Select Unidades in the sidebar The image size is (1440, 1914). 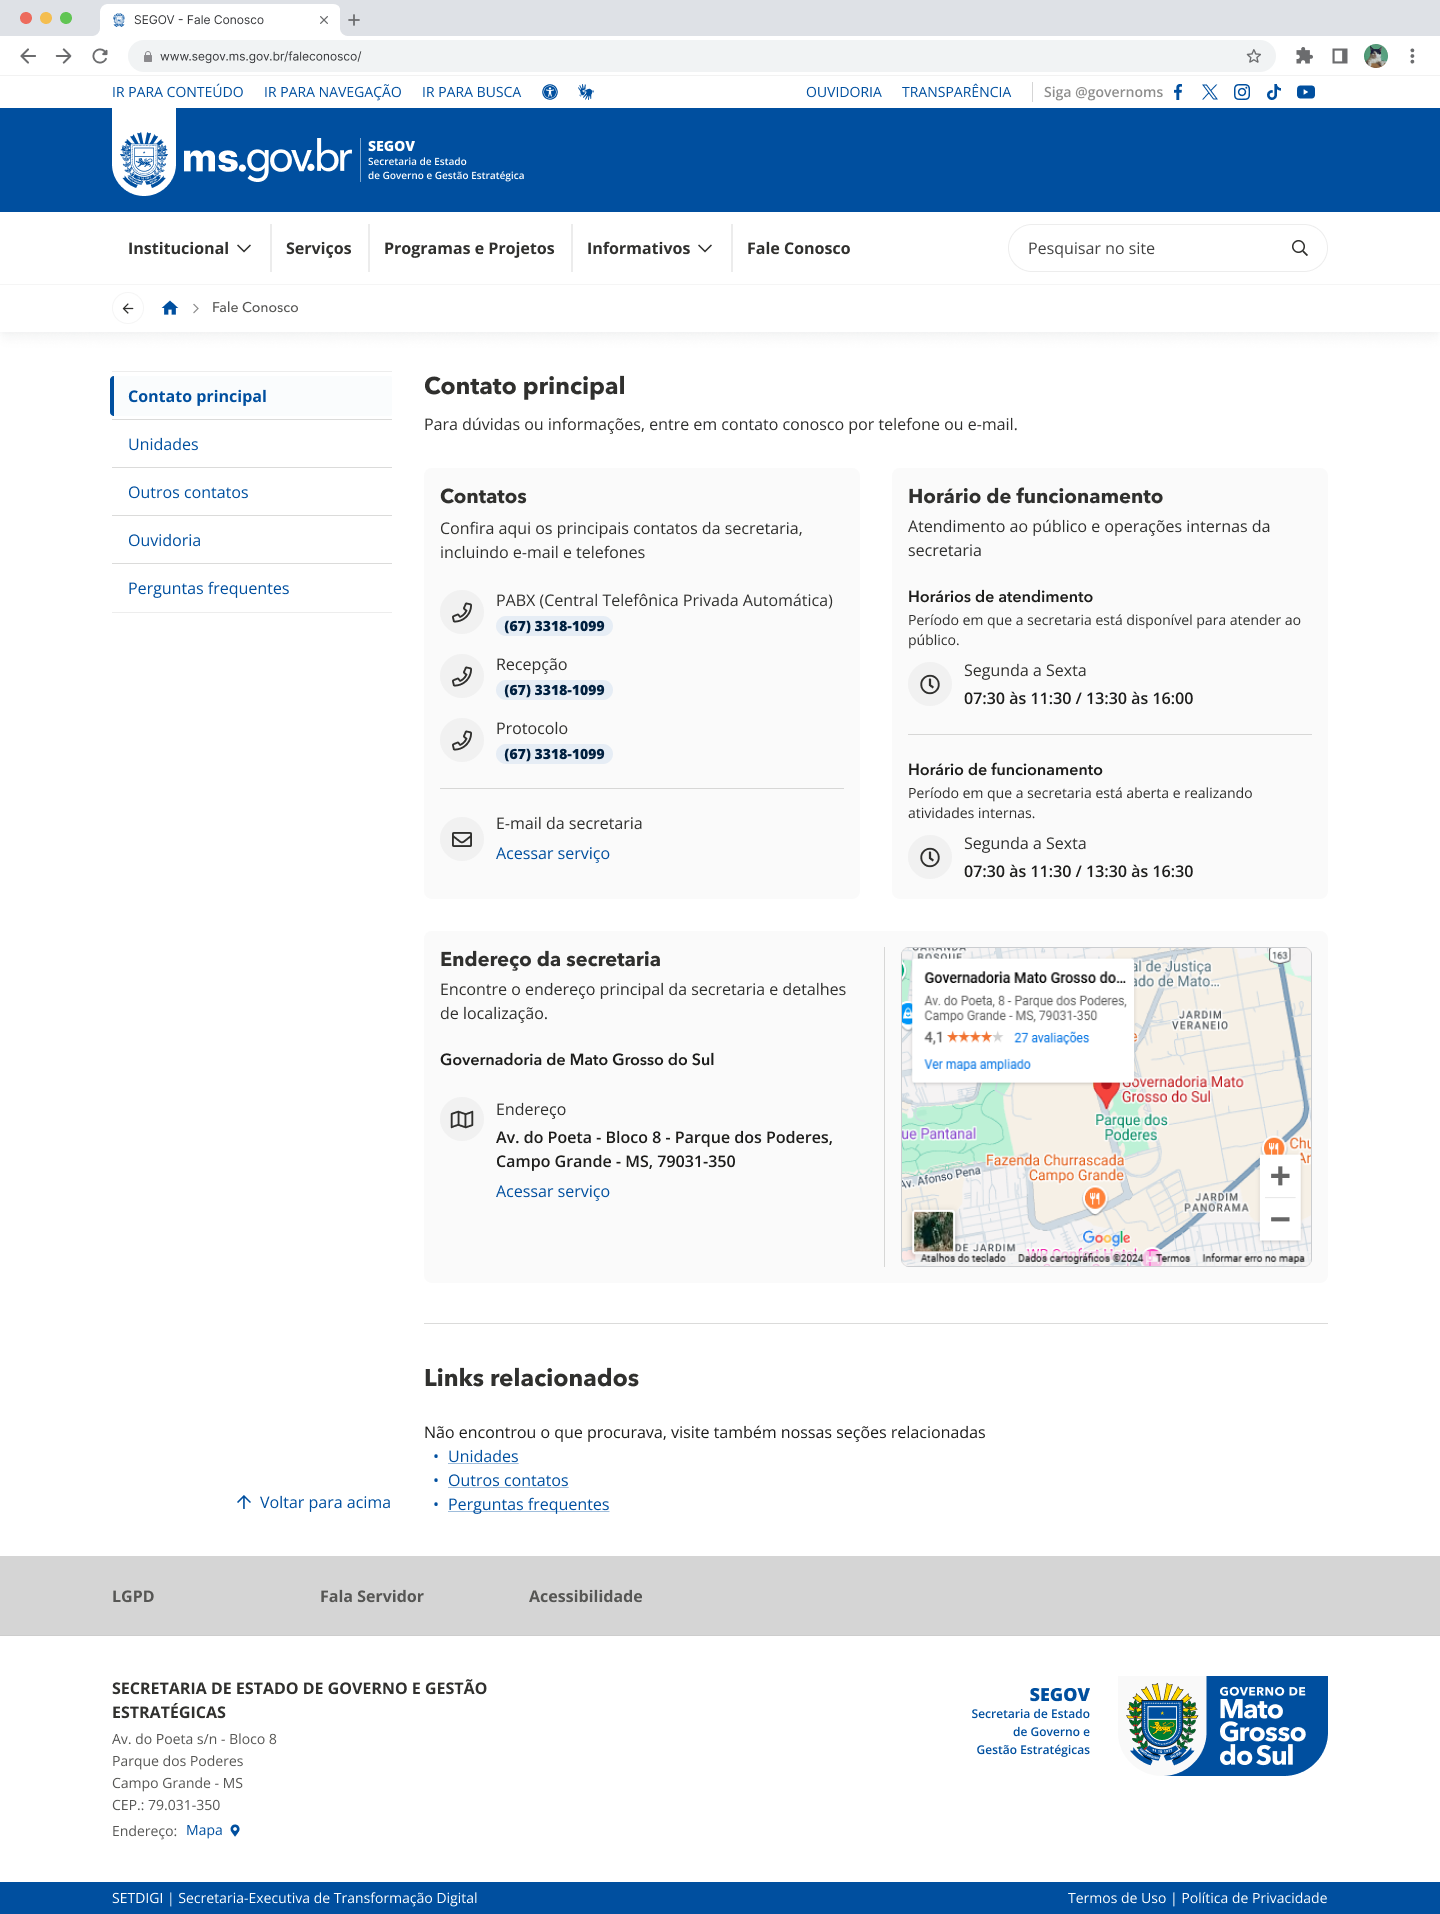(163, 444)
